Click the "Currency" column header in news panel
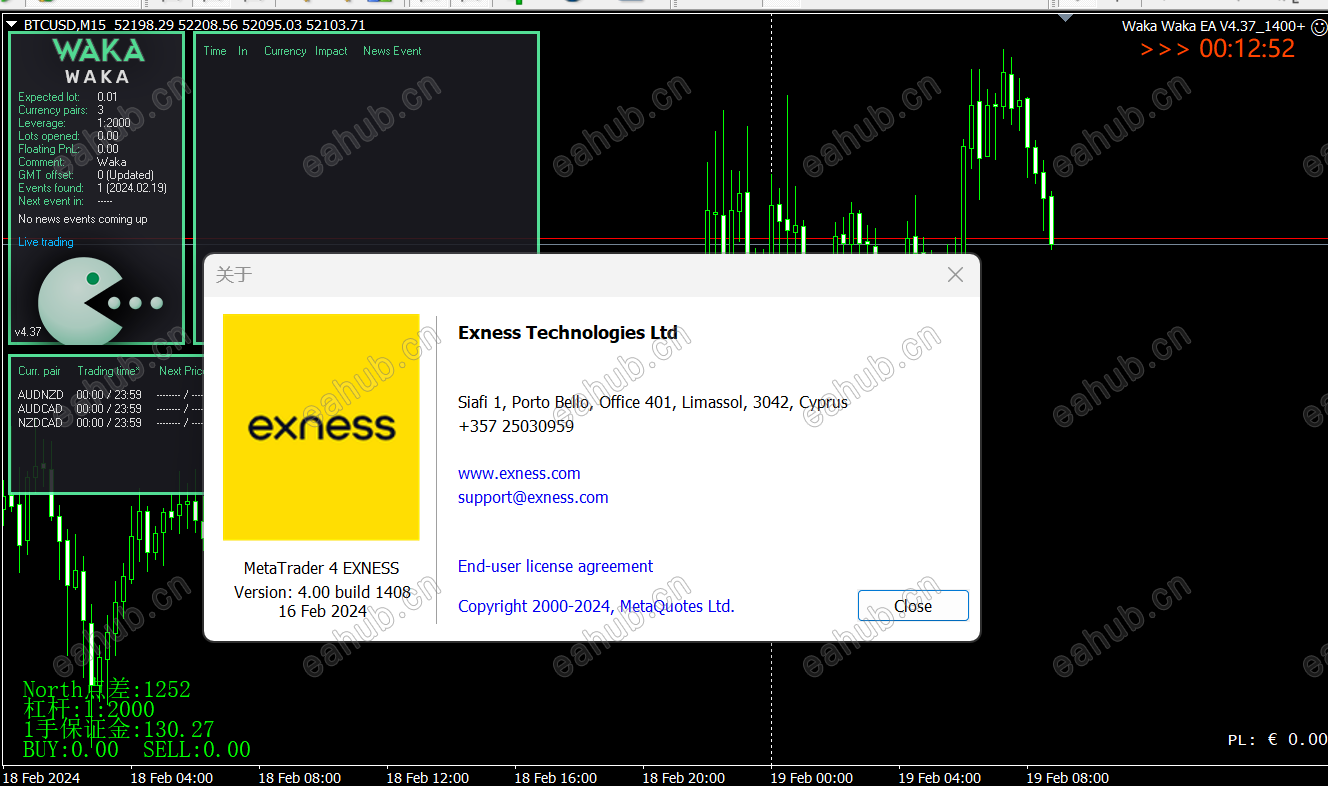This screenshot has width=1328, height=786. click(x=285, y=51)
